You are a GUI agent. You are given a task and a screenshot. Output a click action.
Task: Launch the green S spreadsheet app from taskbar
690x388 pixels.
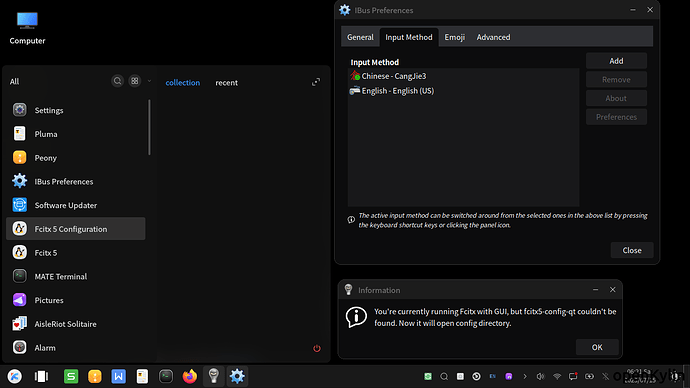click(x=71, y=376)
